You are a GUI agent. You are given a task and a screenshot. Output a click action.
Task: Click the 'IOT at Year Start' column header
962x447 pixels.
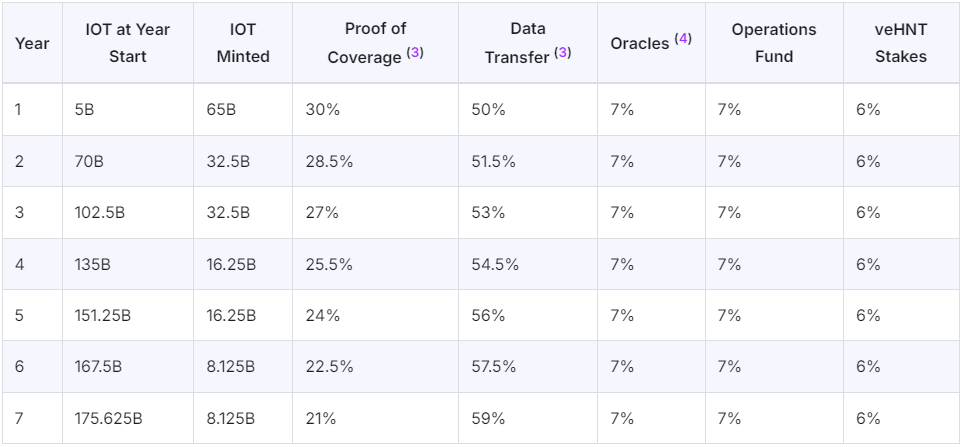(x=126, y=43)
